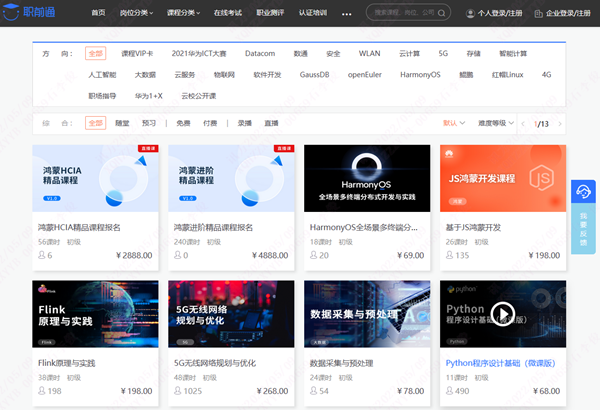The width and height of the screenshot is (600, 410).
Task: Select 全部 in the 综合 filter
Action: (x=96, y=123)
